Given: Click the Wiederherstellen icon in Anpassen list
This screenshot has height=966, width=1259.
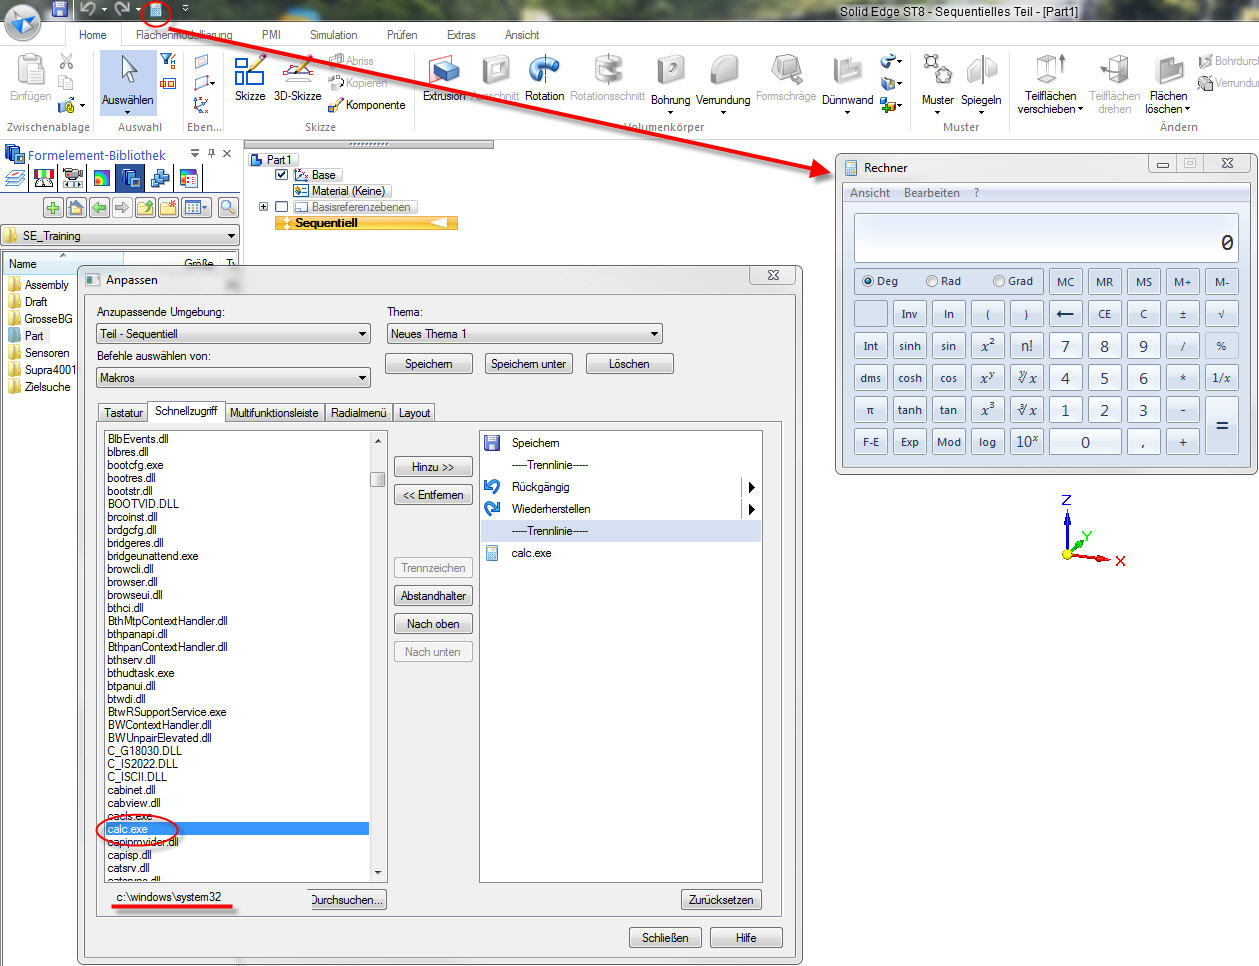Looking at the screenshot, I should 492,508.
